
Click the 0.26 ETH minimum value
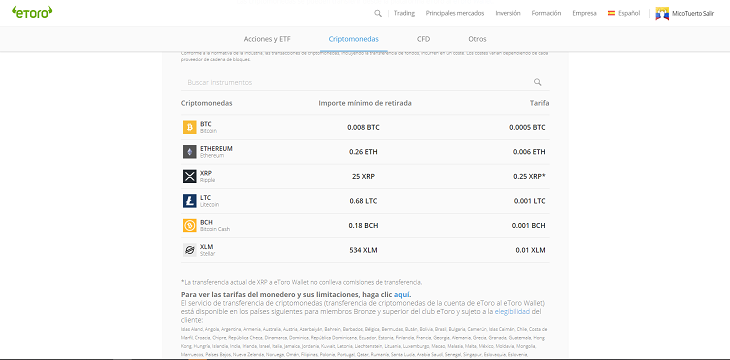click(x=364, y=152)
